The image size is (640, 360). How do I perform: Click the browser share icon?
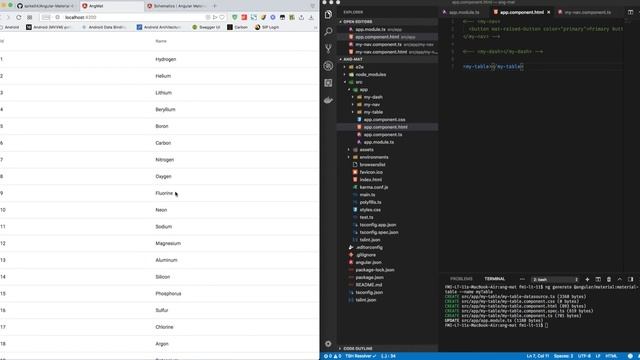click(x=301, y=18)
